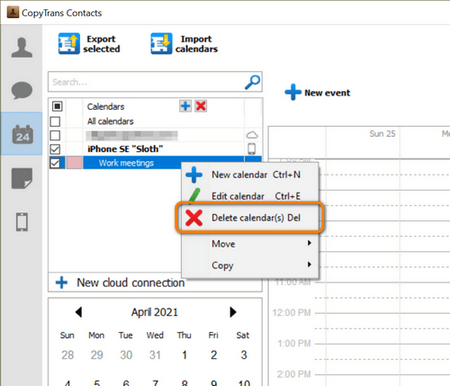Viewport: 450px width, 386px height.
Task: Click the 1:00 PM time slot label
Action: pos(294,343)
